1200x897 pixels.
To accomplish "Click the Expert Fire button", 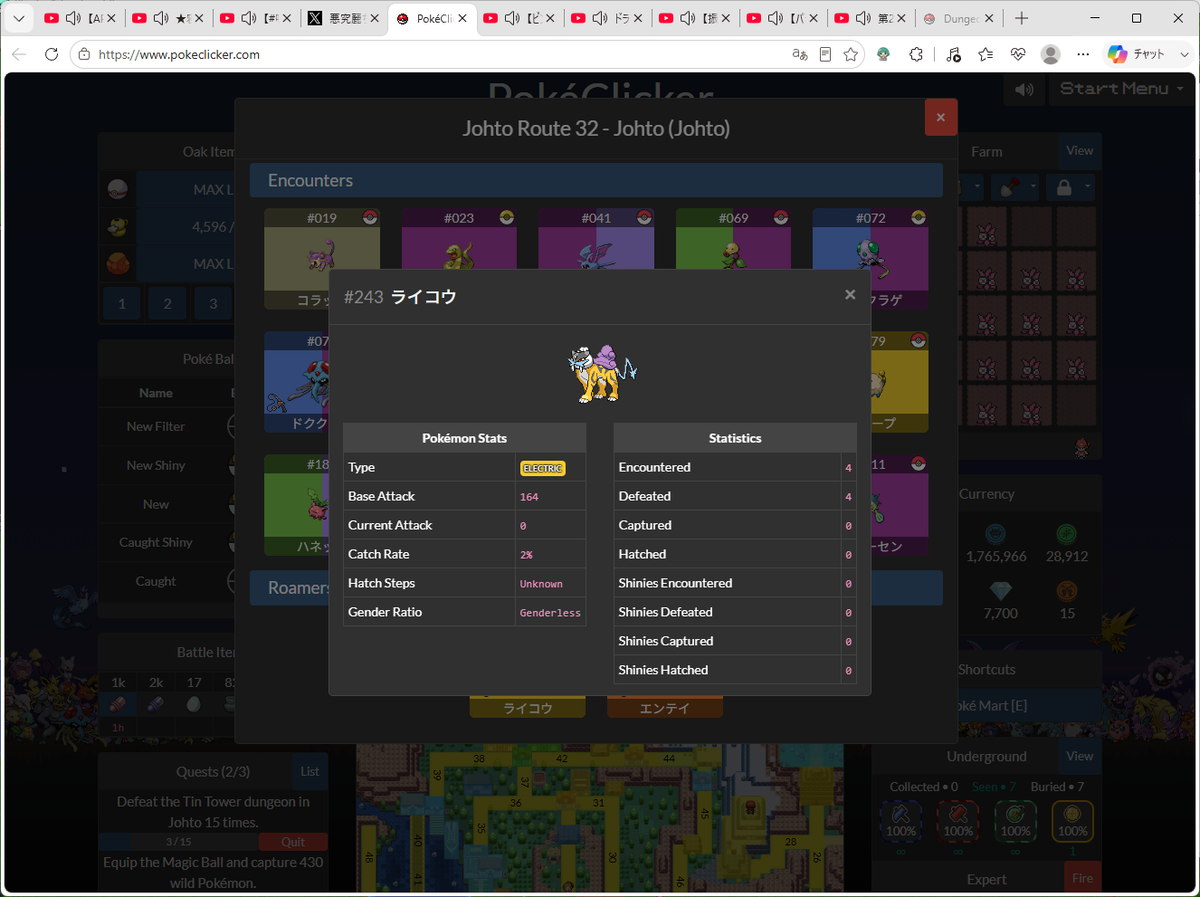I will (1084, 878).
